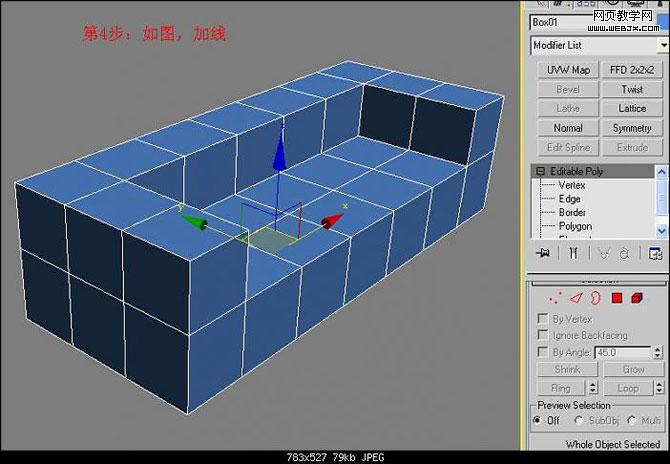Apply the Symmetry modifier
Screen dimensions: 670x464
(x=632, y=128)
